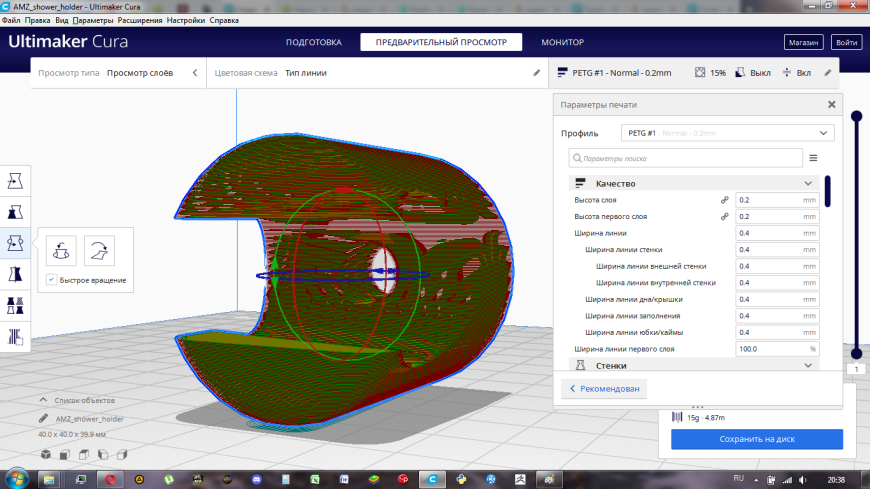
Task: Click the adhesion Вкл icon
Action: pyautogui.click(x=787, y=73)
